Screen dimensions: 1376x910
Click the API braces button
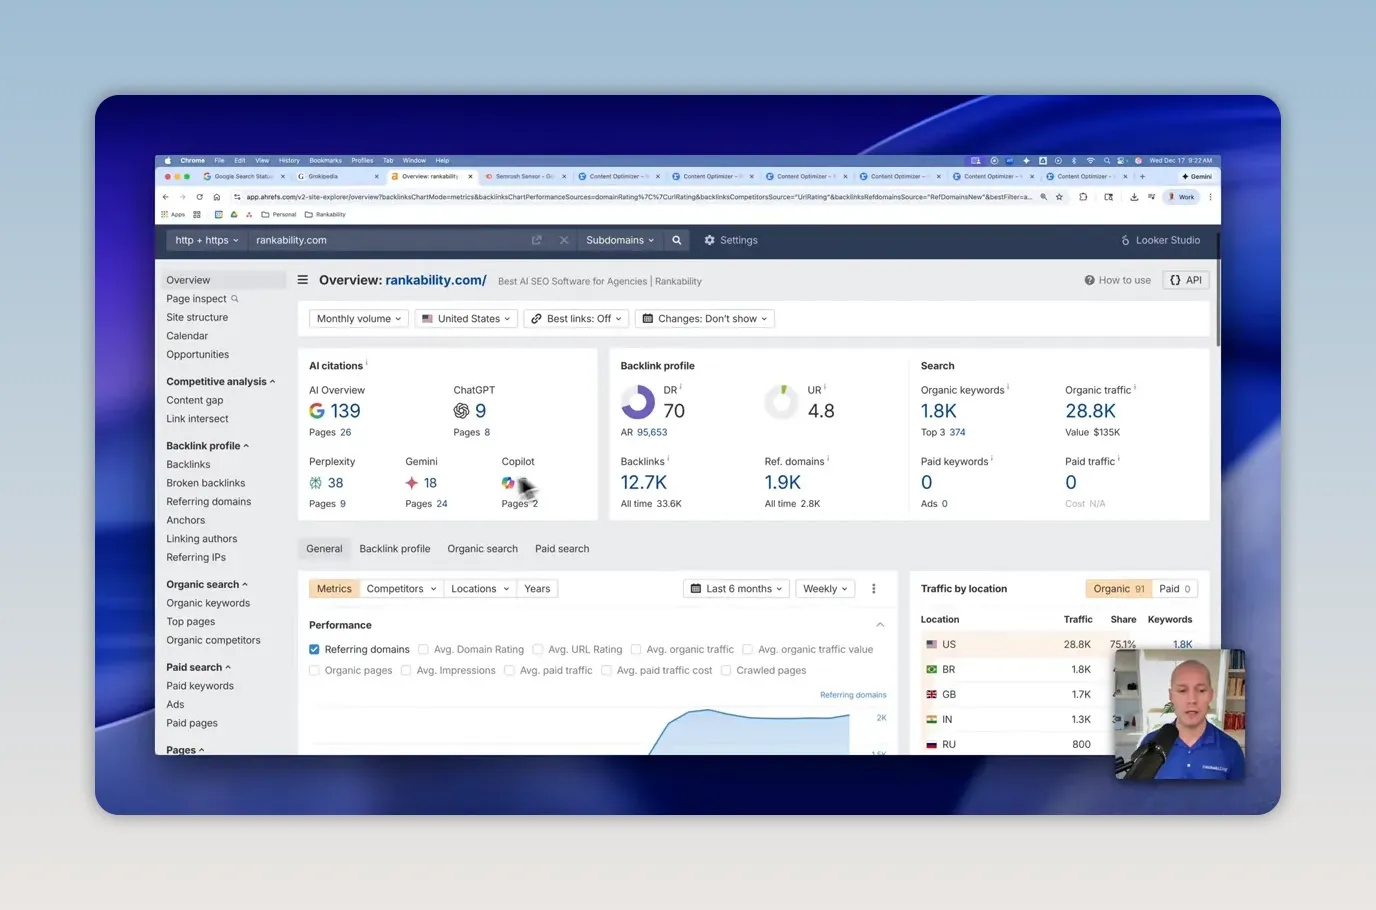click(x=1186, y=280)
